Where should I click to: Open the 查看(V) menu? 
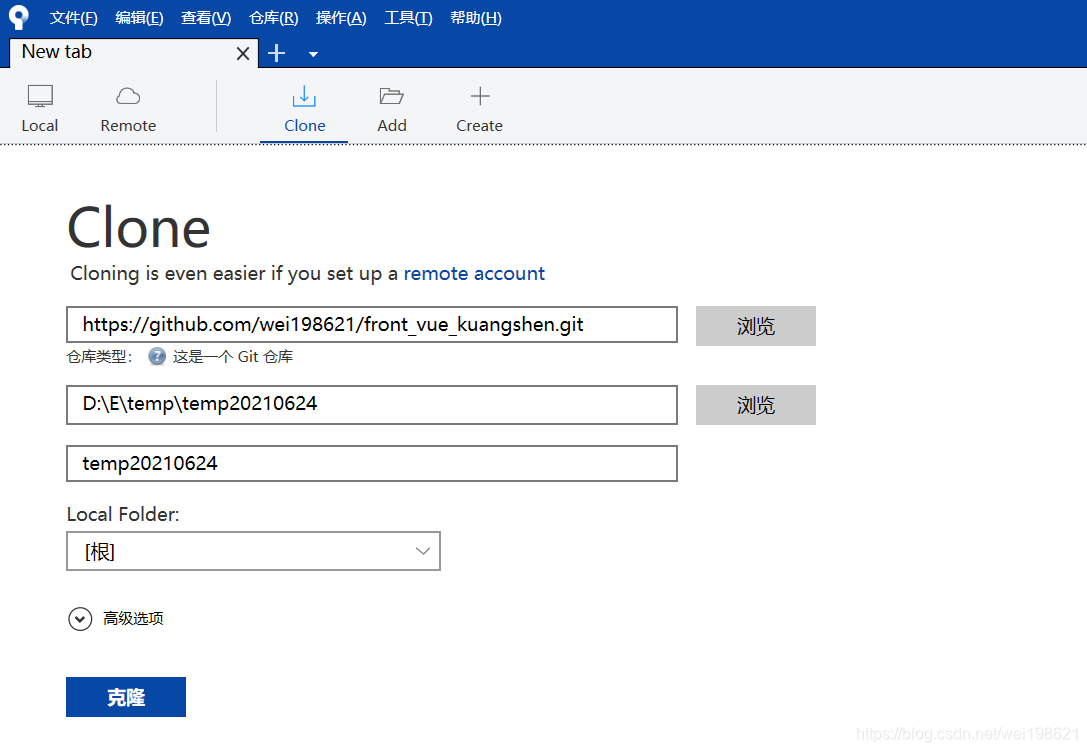click(x=206, y=18)
